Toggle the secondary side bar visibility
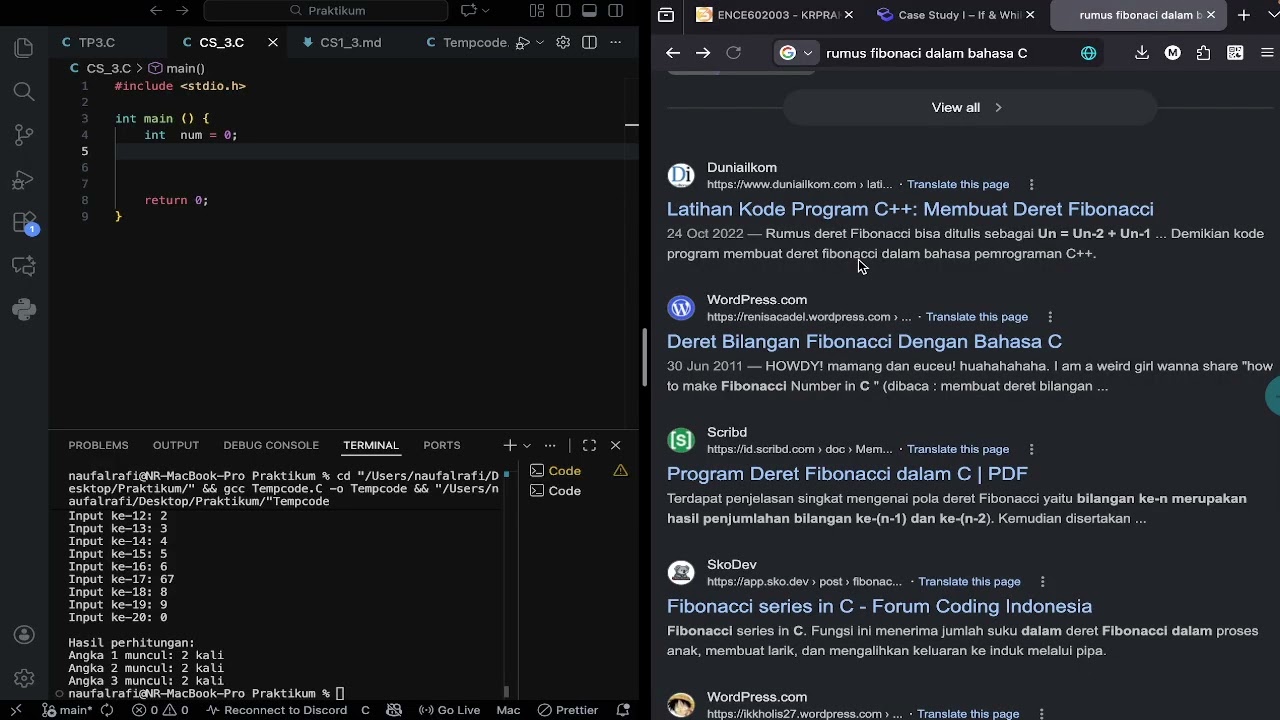This screenshot has height=720, width=1280. point(615,10)
